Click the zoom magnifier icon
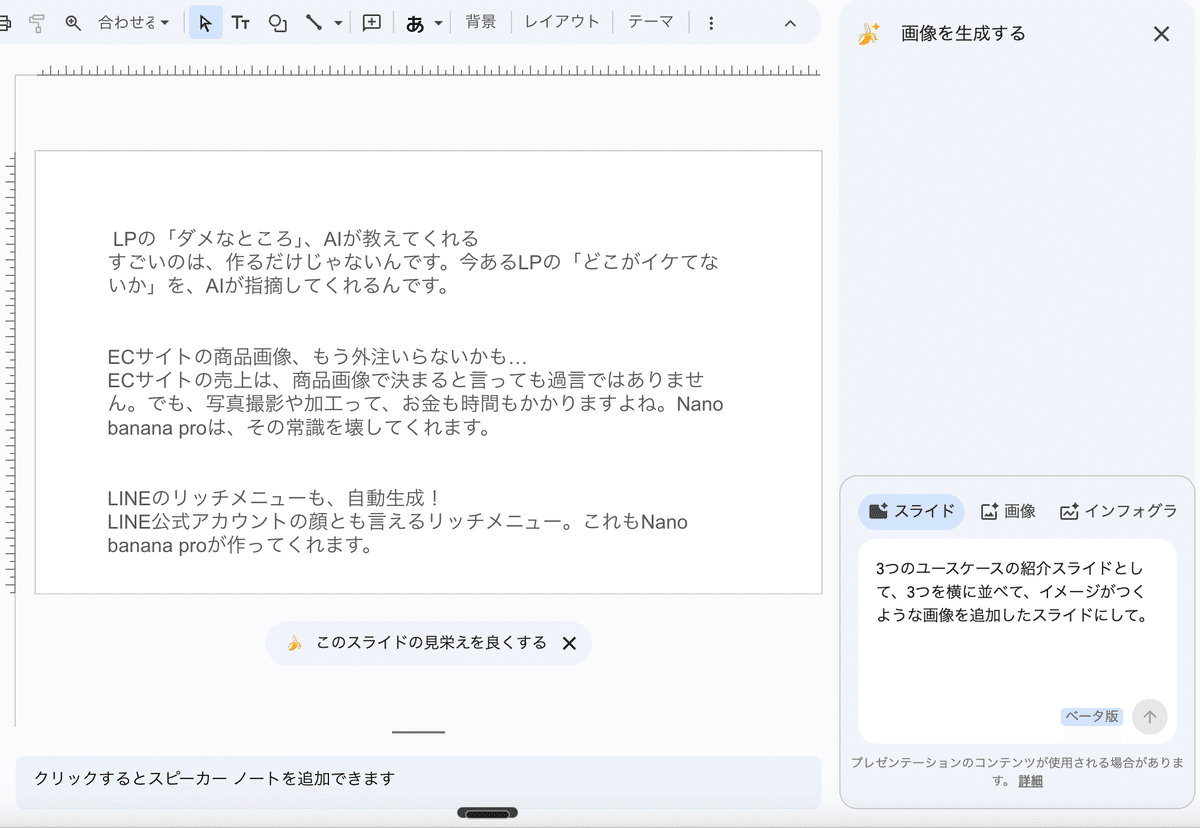The image size is (1200, 828). tap(73, 22)
